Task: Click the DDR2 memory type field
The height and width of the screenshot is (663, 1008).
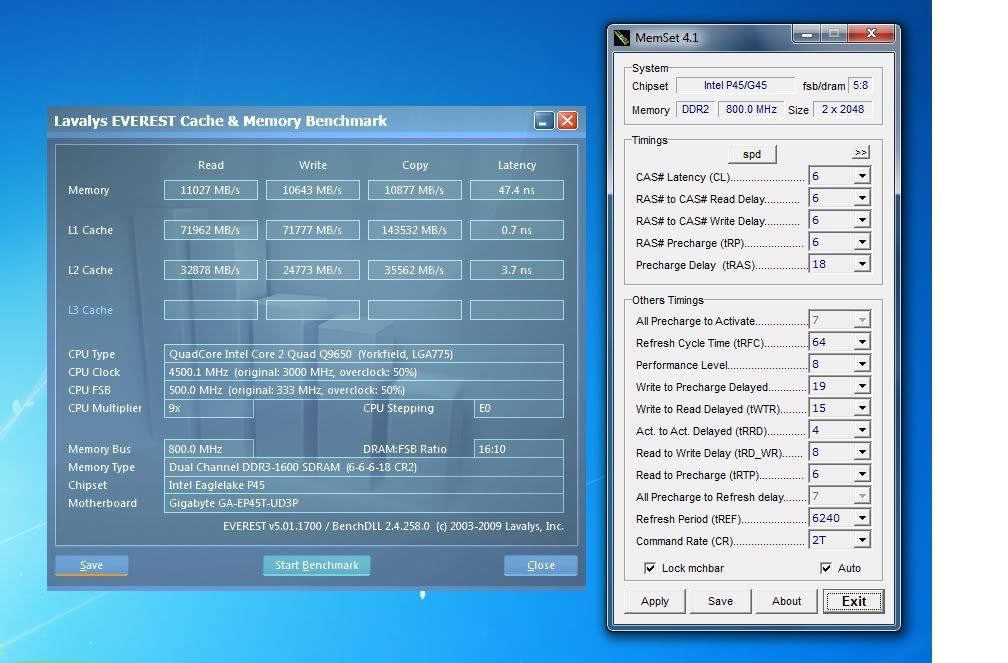Action: 695,109
